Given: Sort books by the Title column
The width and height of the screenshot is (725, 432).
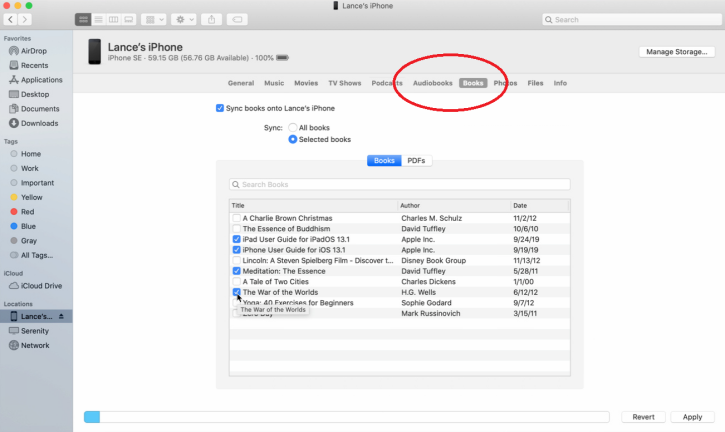Looking at the screenshot, I should coord(313,205).
